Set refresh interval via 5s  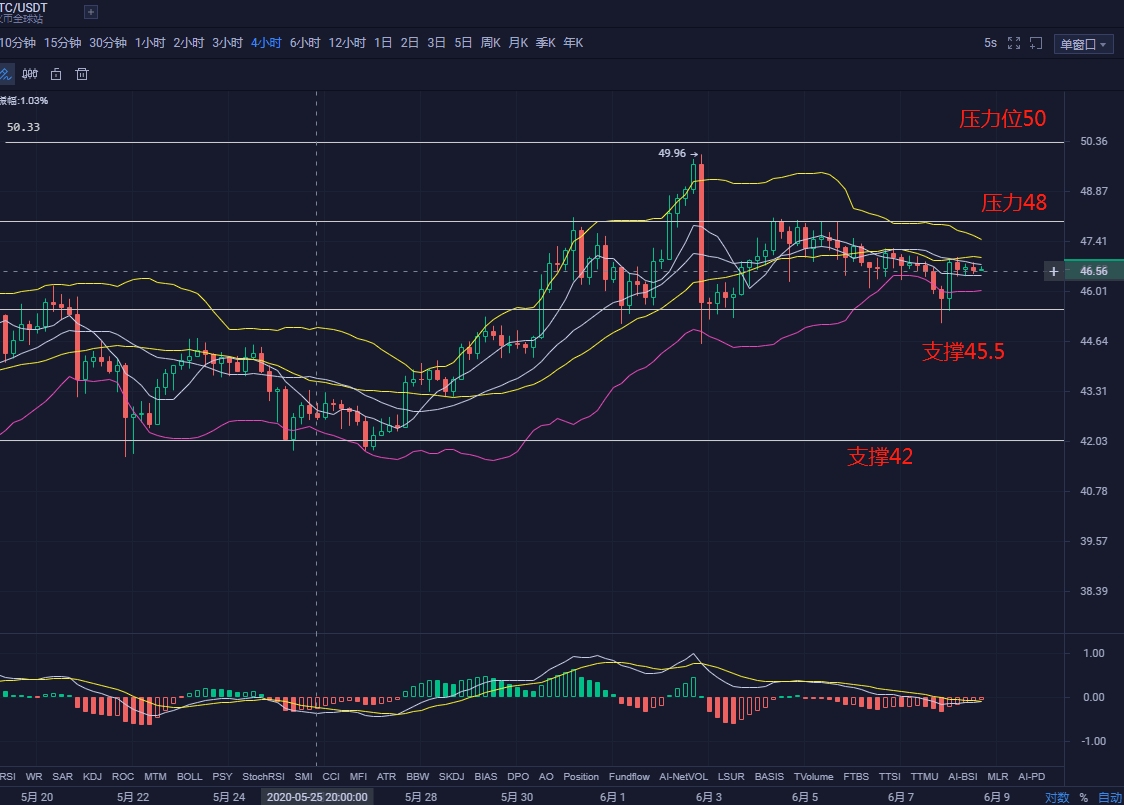[x=990, y=43]
